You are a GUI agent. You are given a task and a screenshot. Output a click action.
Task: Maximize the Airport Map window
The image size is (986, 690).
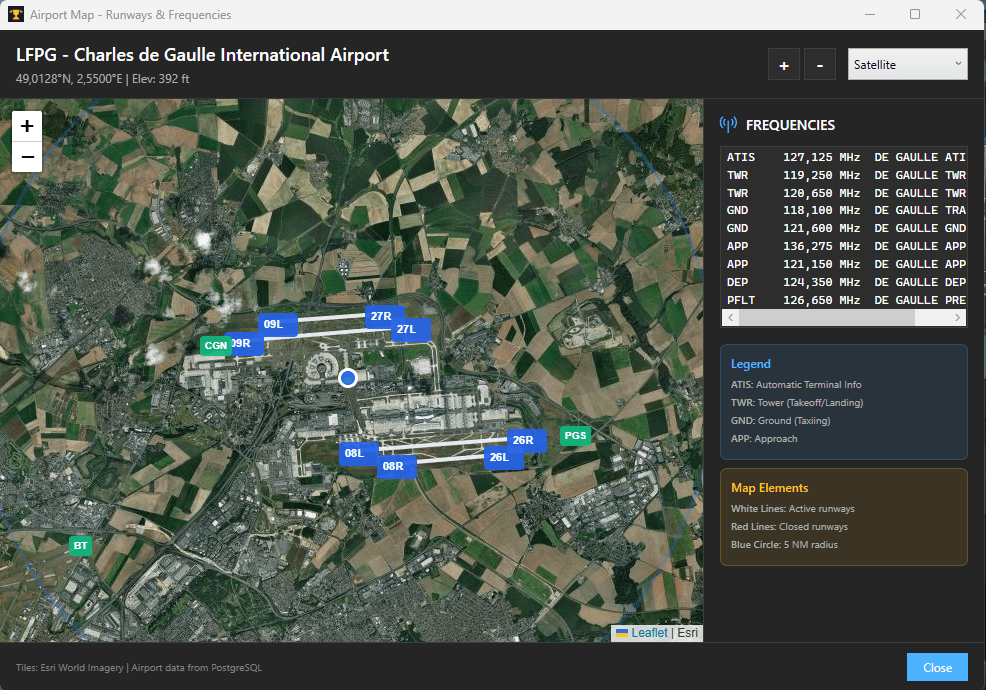tap(915, 14)
